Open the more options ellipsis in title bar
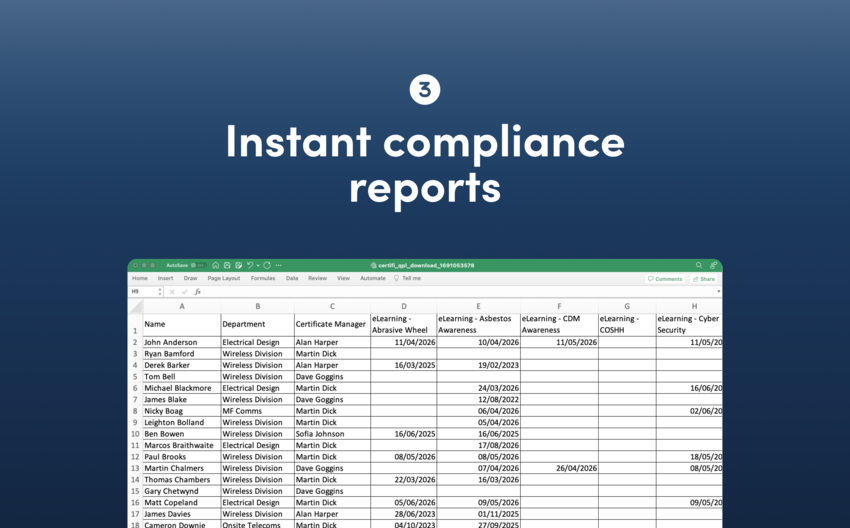The image size is (850, 528). click(279, 266)
